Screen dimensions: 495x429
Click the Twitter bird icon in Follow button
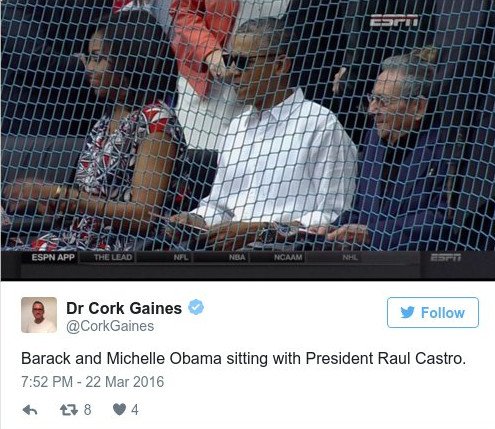(x=407, y=313)
